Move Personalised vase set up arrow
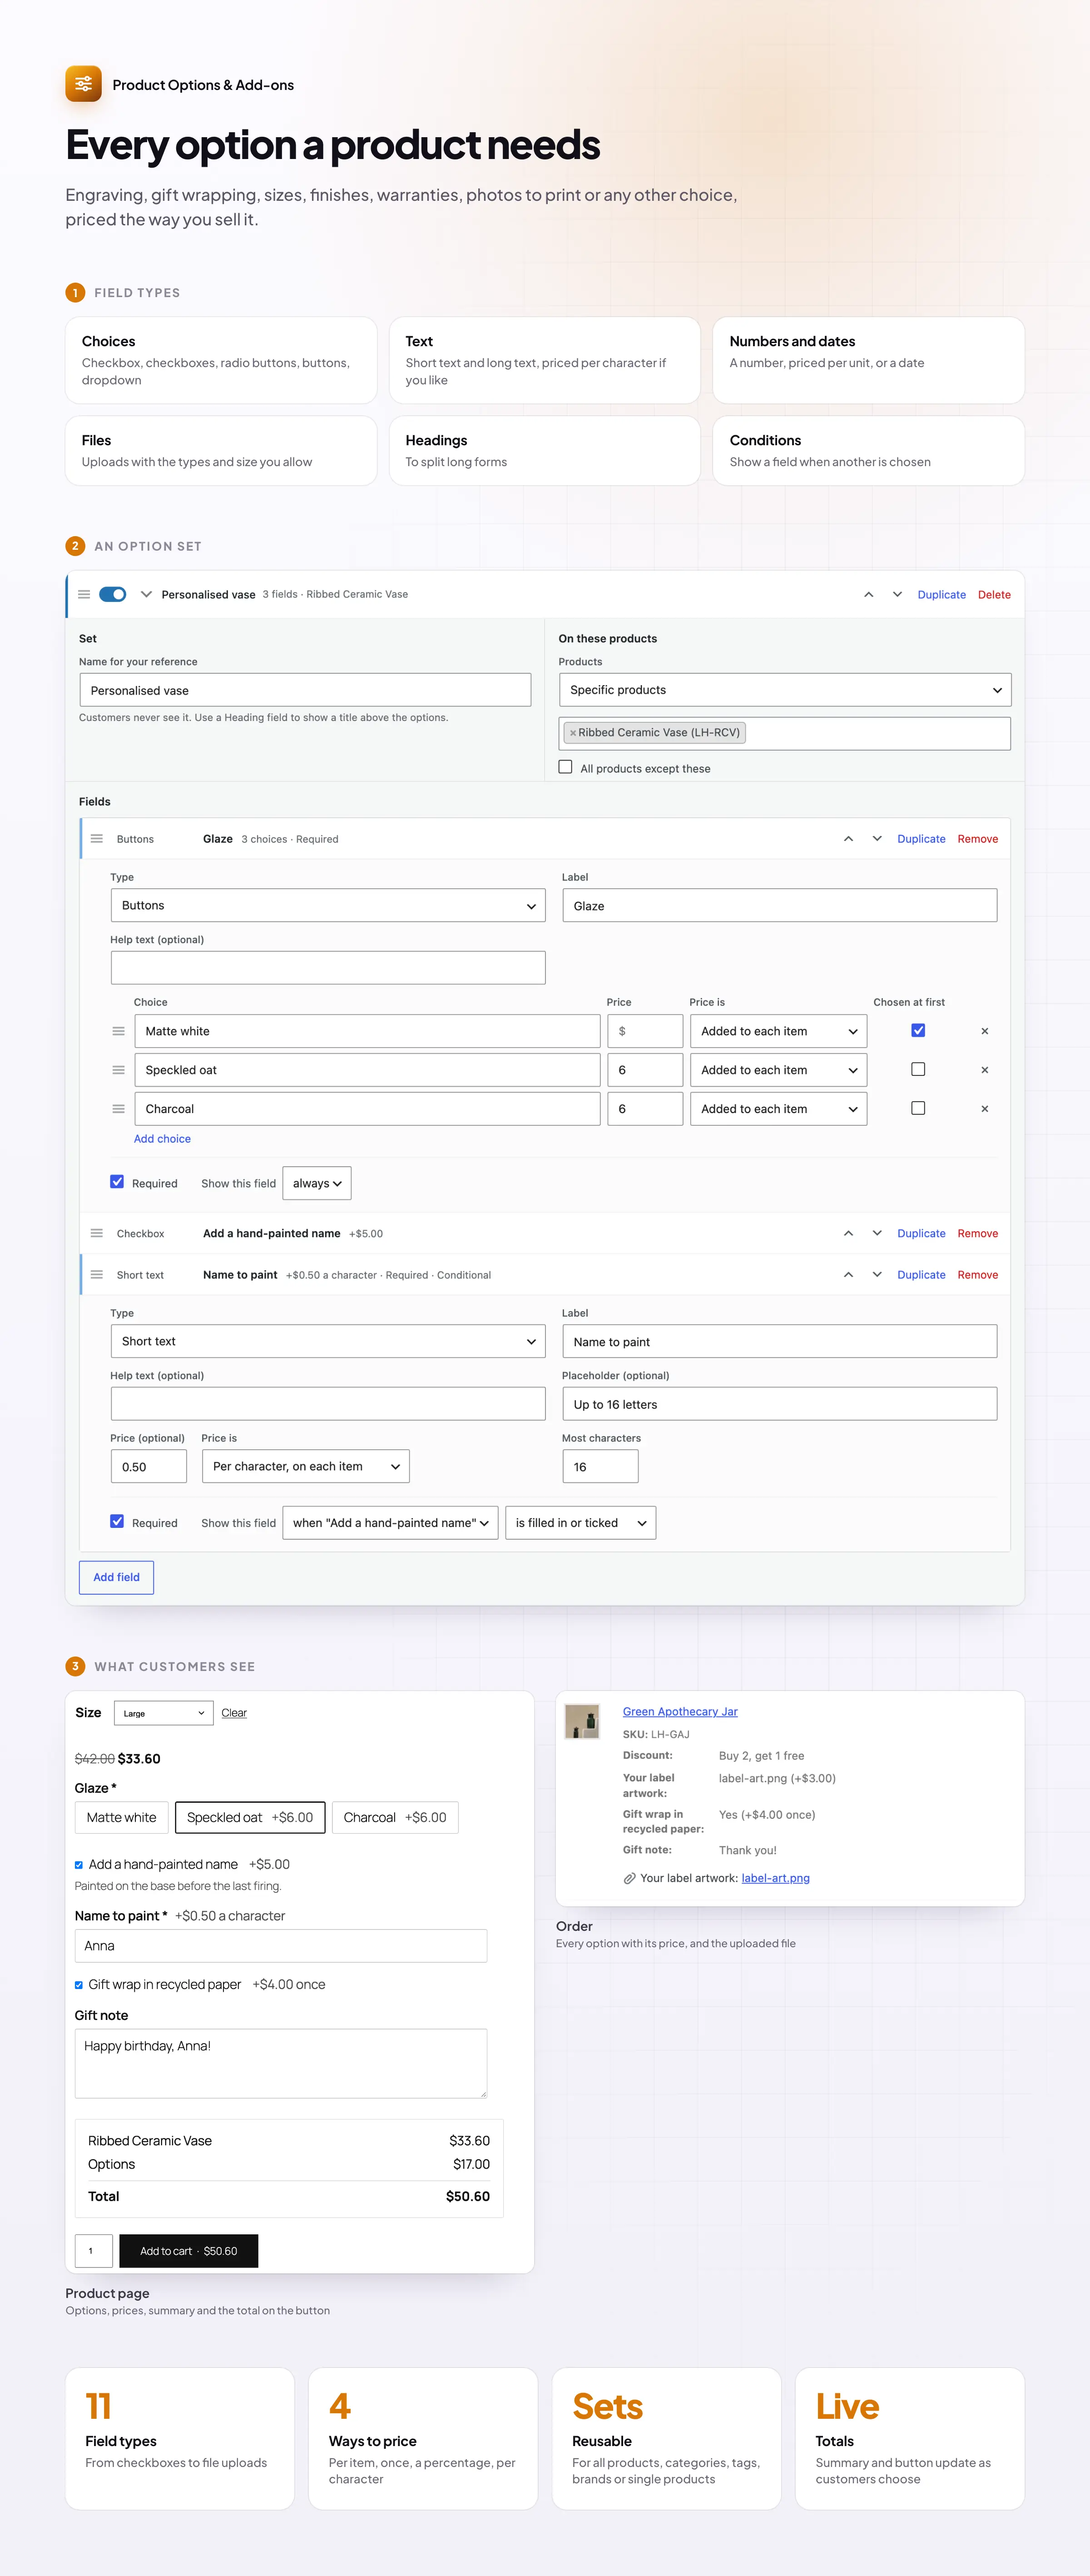 868,594
